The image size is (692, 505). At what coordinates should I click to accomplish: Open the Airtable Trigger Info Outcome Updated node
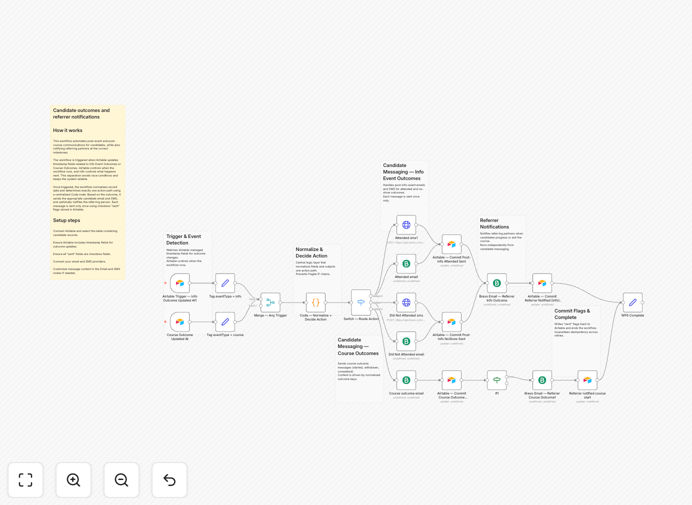[x=180, y=283]
